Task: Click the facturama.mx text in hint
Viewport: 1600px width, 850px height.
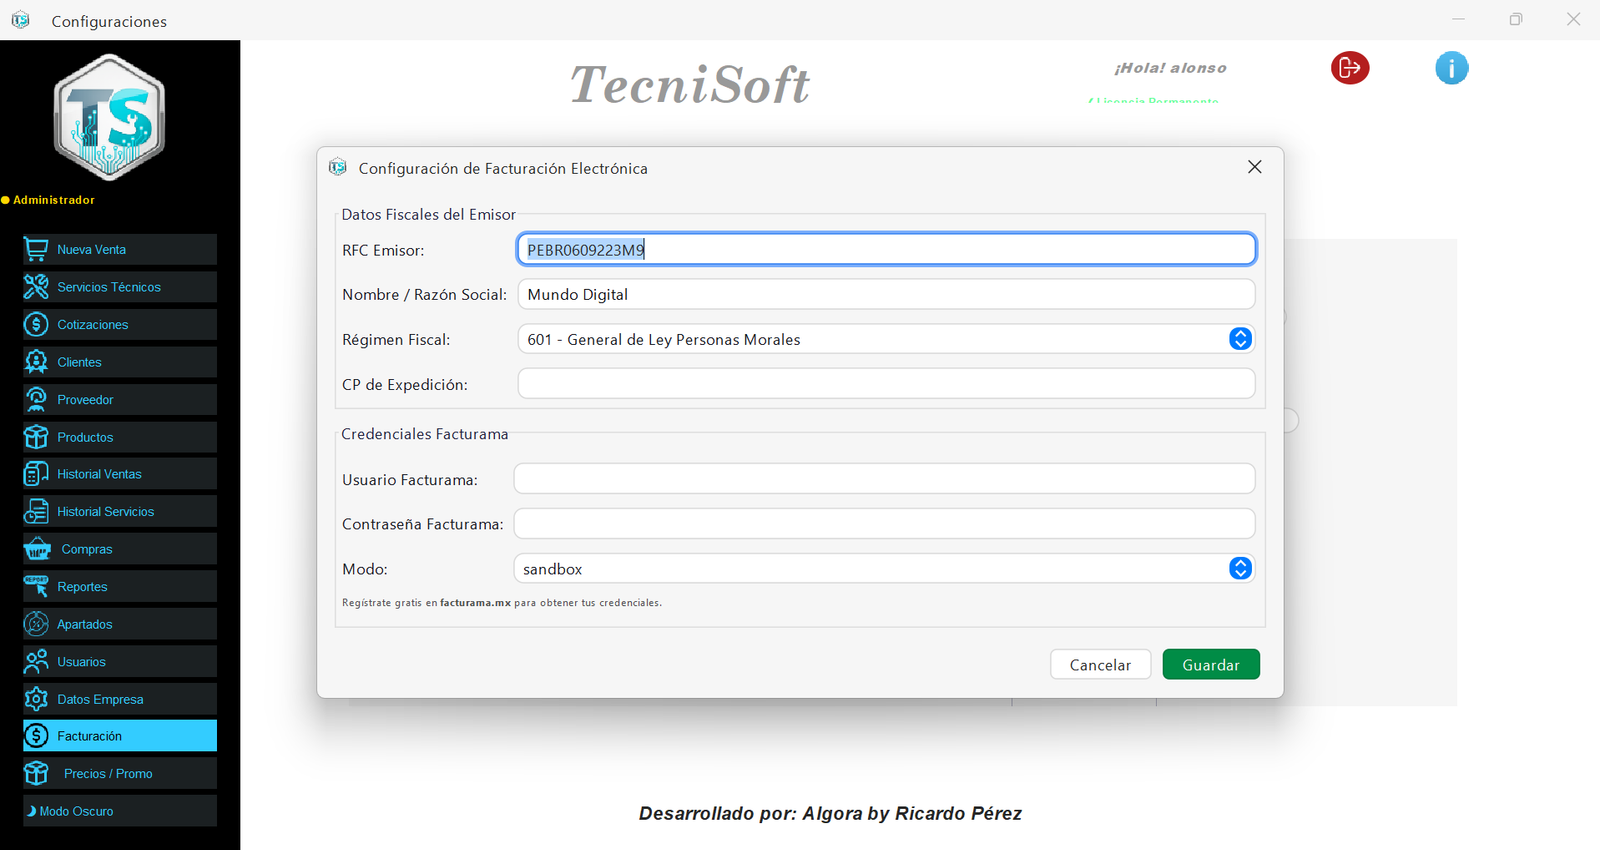Action: click(475, 603)
